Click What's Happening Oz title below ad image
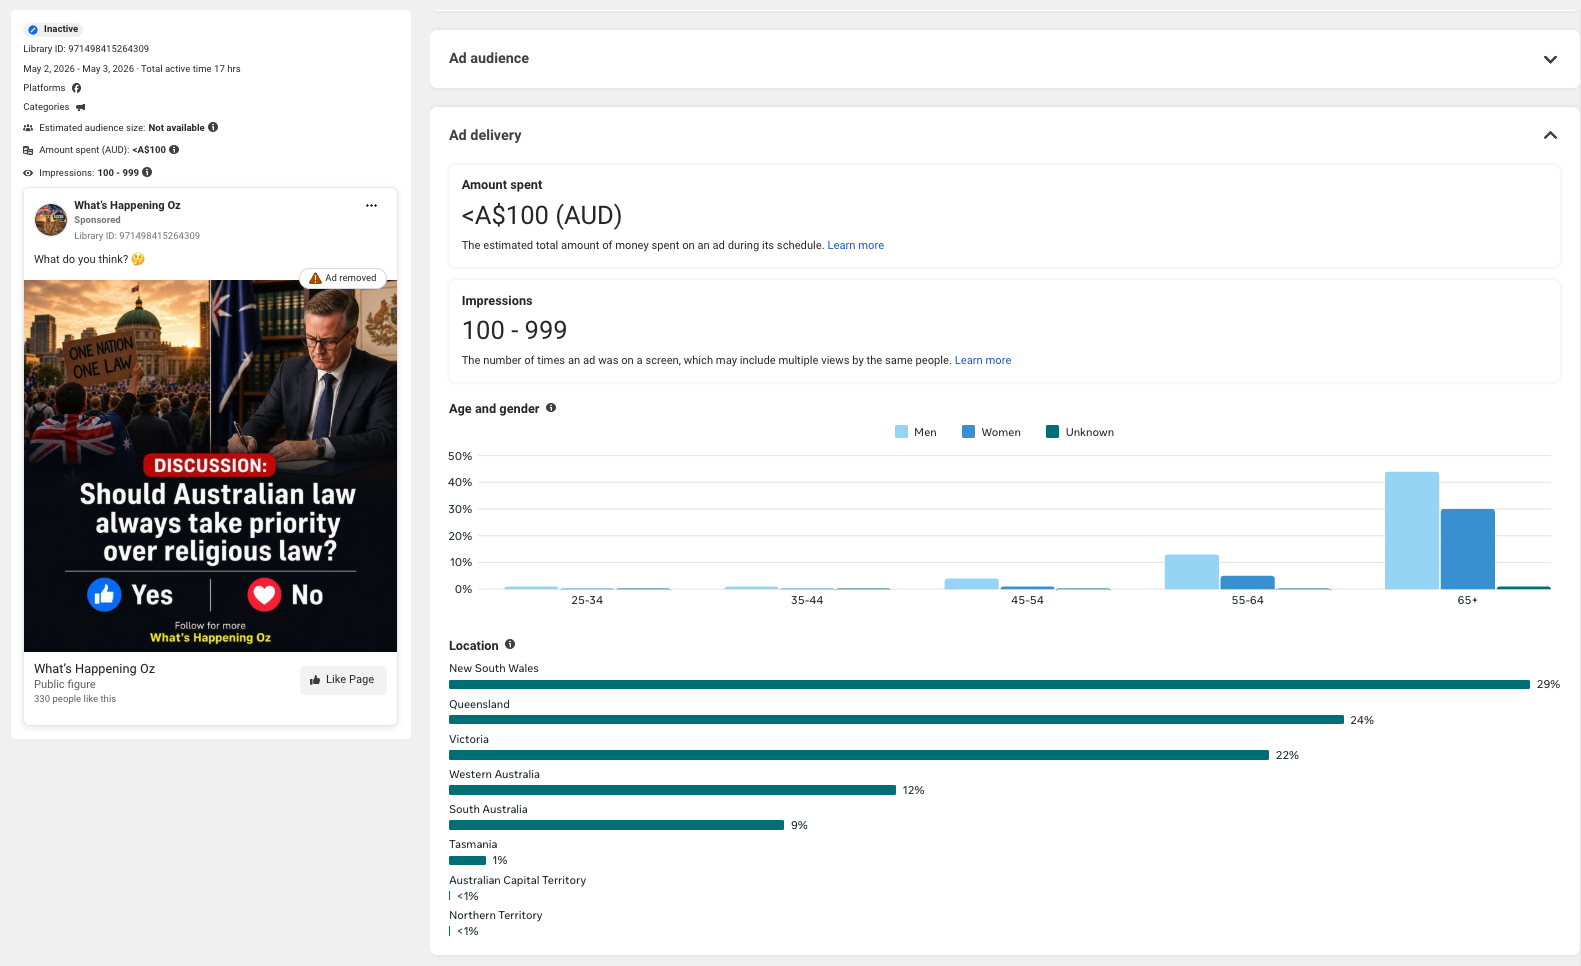1581x966 pixels. pyautogui.click(x=94, y=668)
